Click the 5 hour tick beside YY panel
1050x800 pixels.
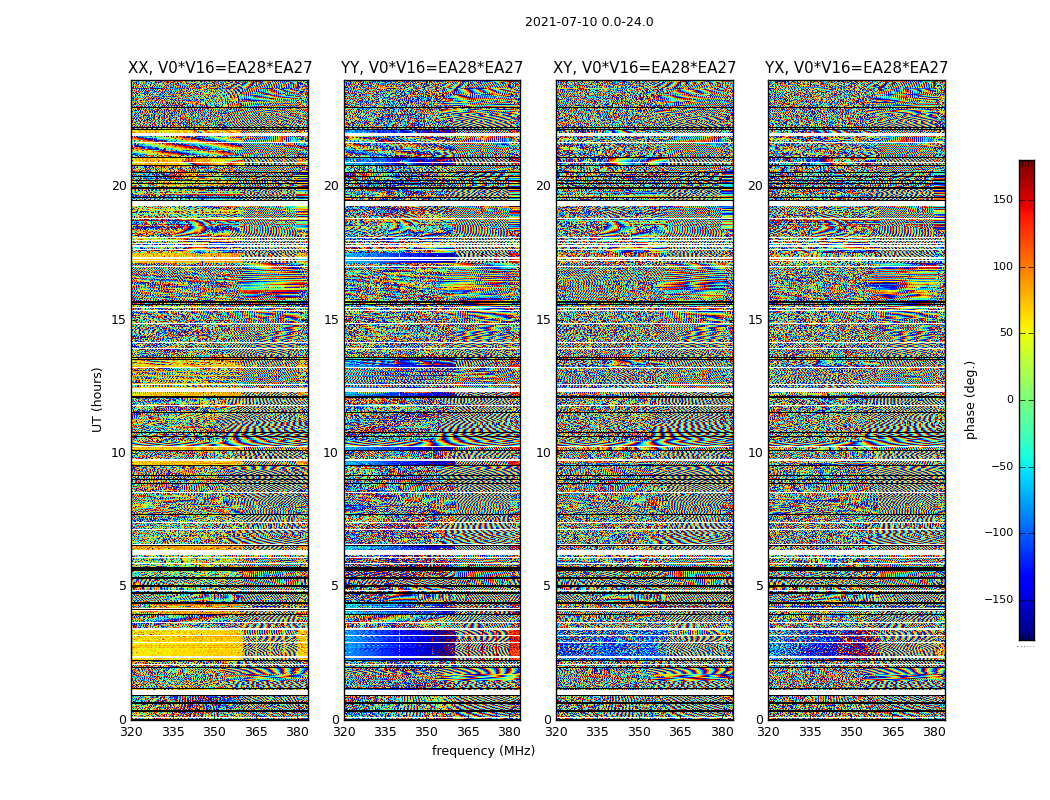pos(335,586)
